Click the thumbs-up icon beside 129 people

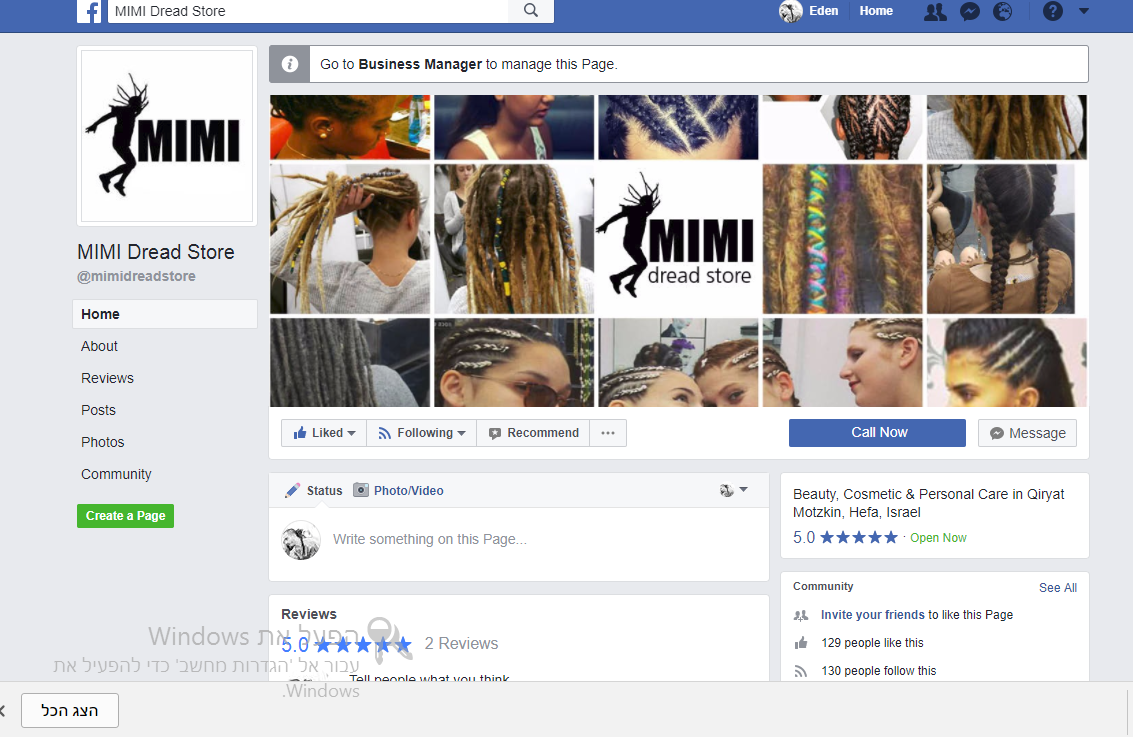click(801, 643)
